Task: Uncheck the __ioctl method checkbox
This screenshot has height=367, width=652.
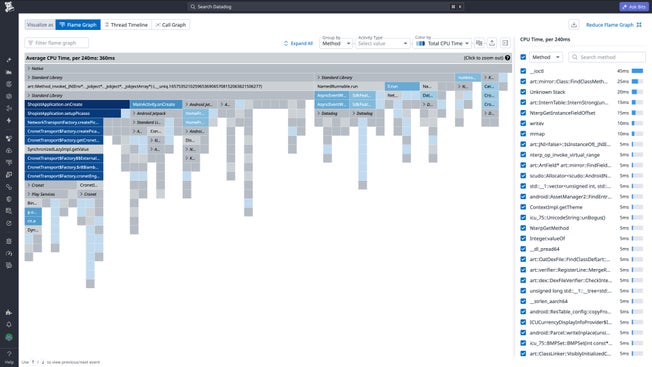Action: click(x=523, y=71)
